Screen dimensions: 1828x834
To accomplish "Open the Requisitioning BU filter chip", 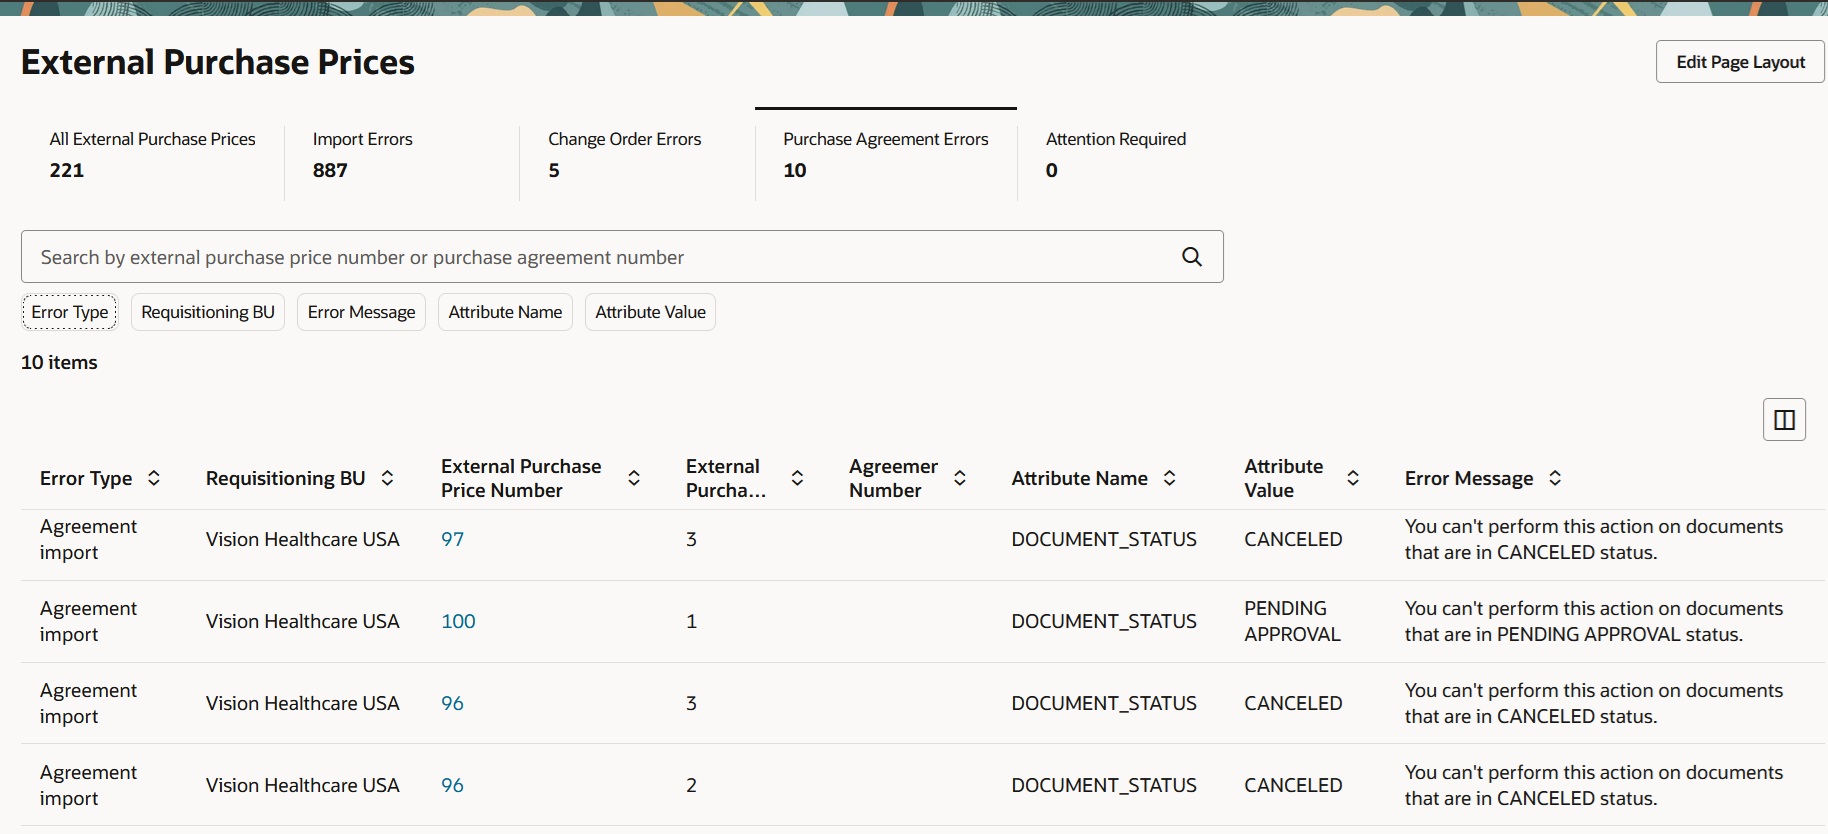I will coord(208,312).
